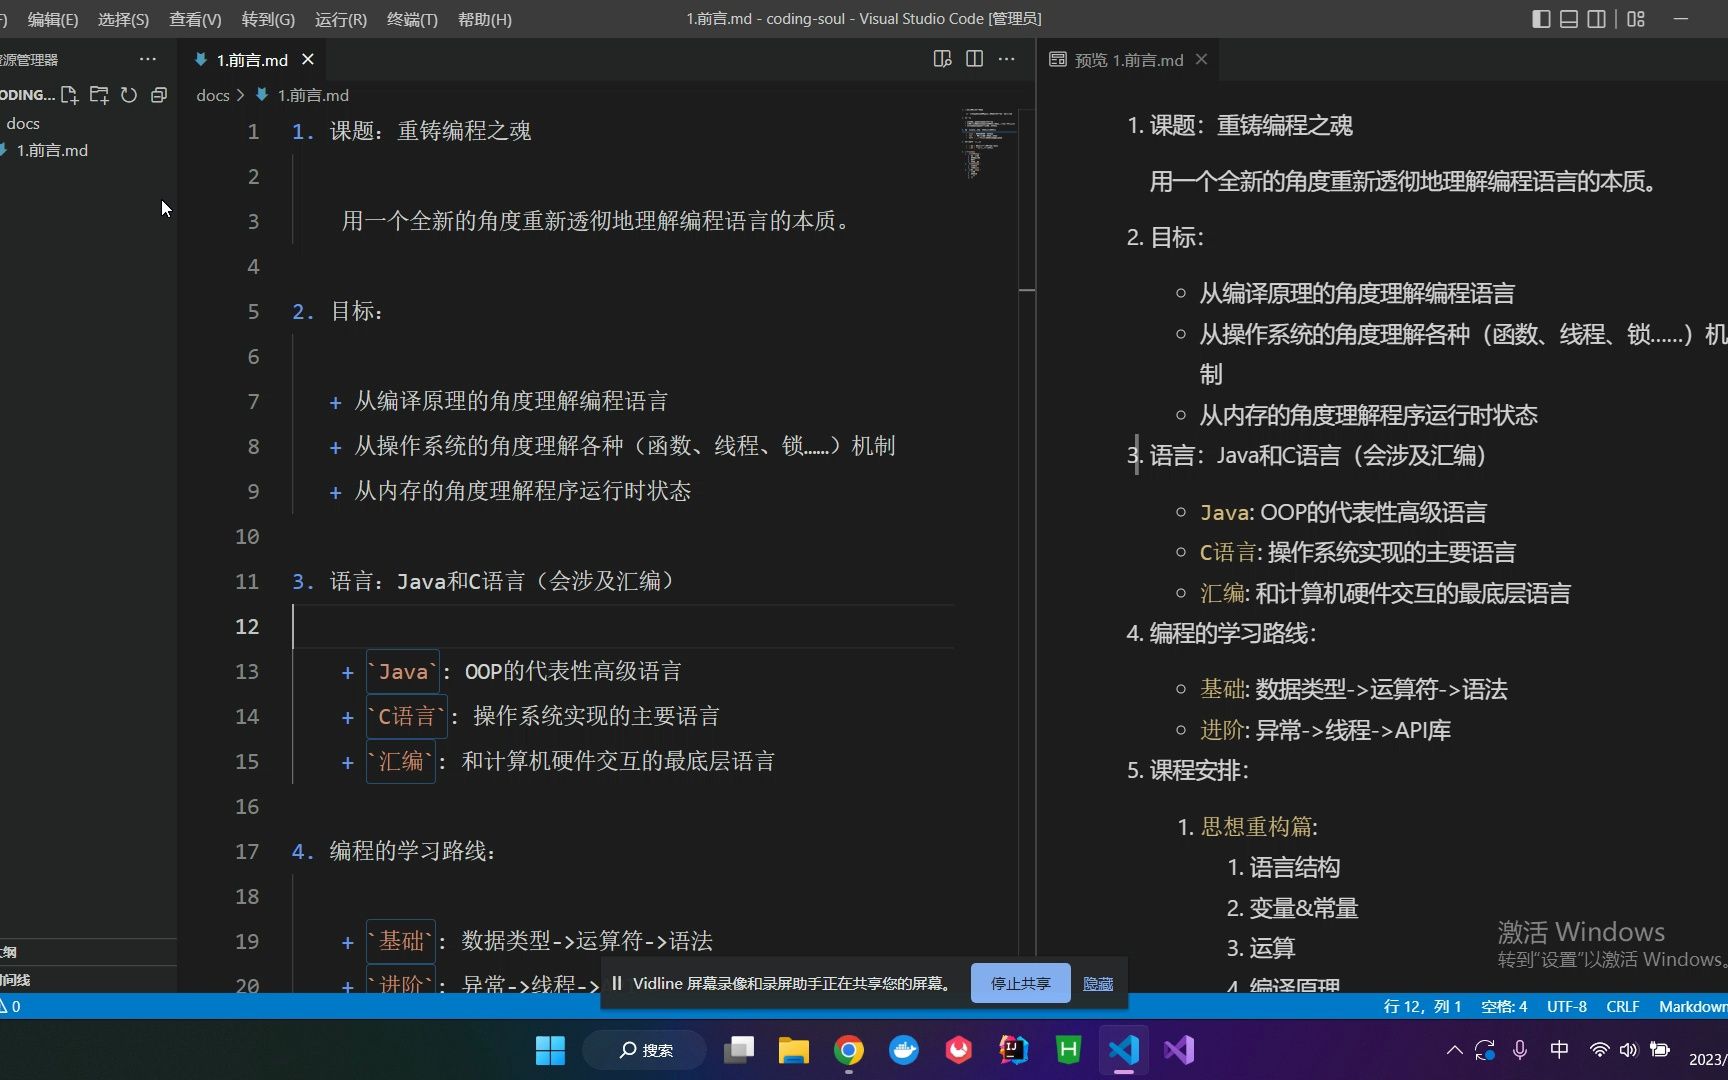Open the 终端(T) menu
Image resolution: width=1728 pixels, height=1080 pixels.
tap(412, 19)
